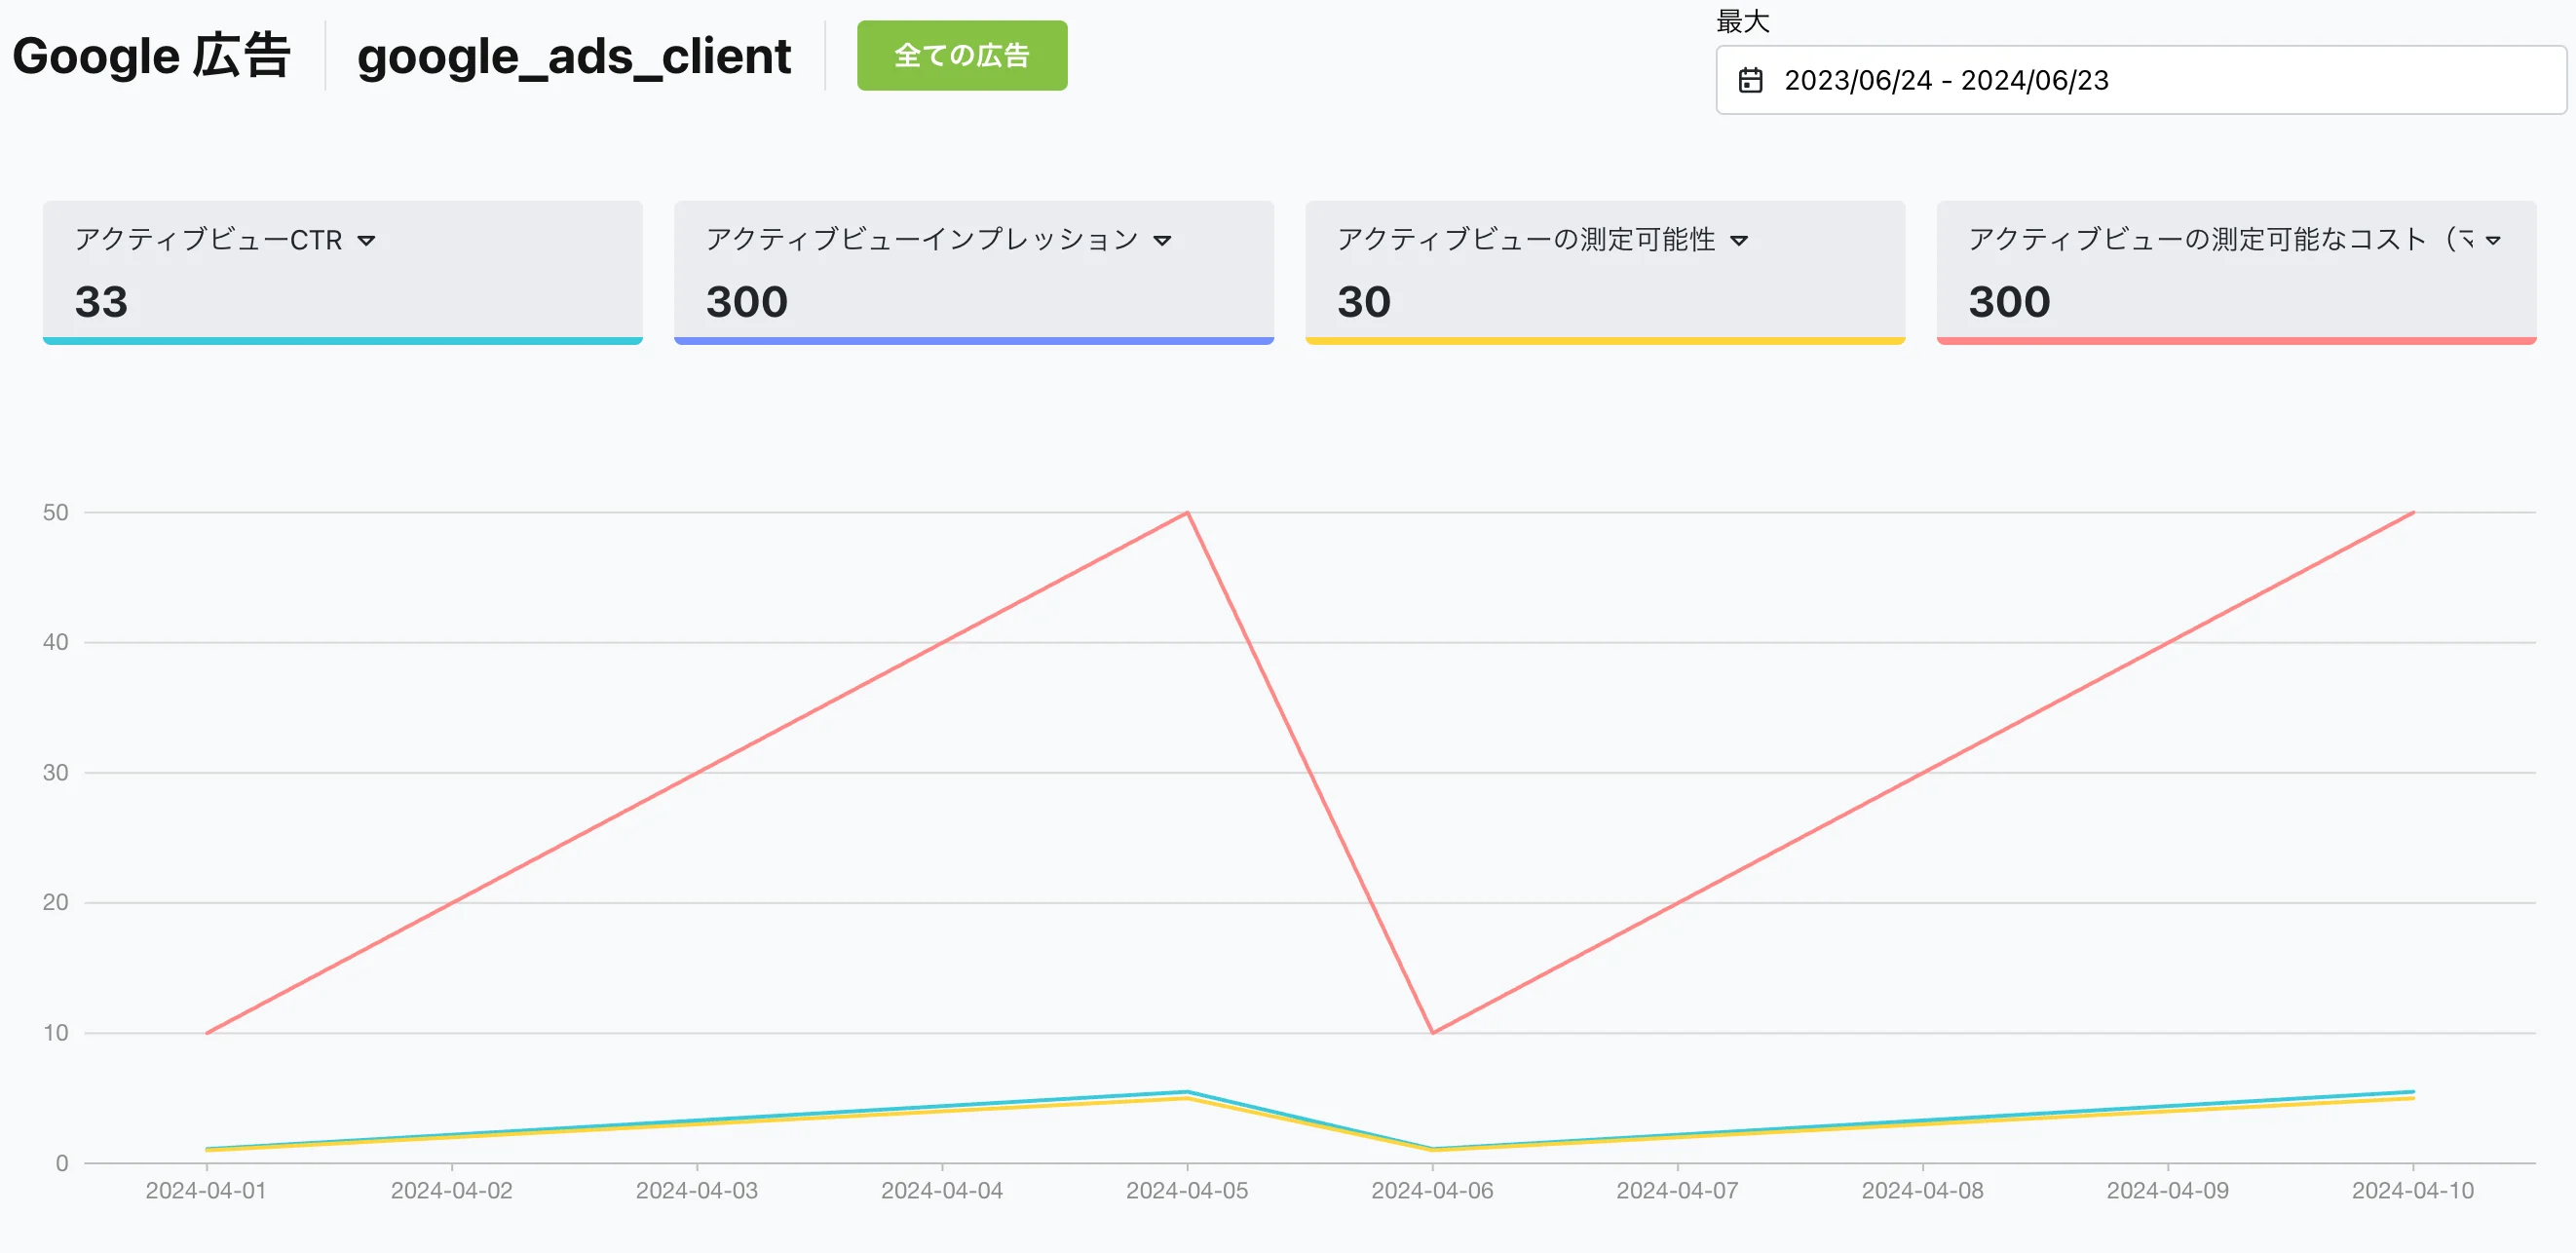Click the Google 広告 heading

[151, 57]
